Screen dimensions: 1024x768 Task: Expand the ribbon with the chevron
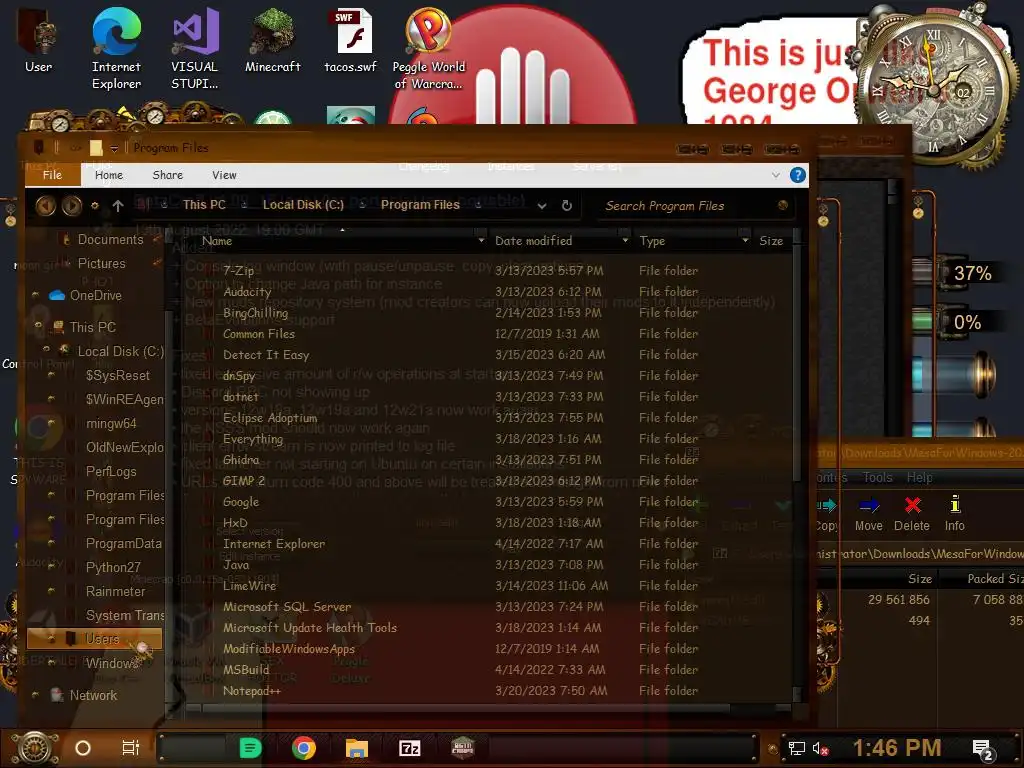tap(775, 175)
